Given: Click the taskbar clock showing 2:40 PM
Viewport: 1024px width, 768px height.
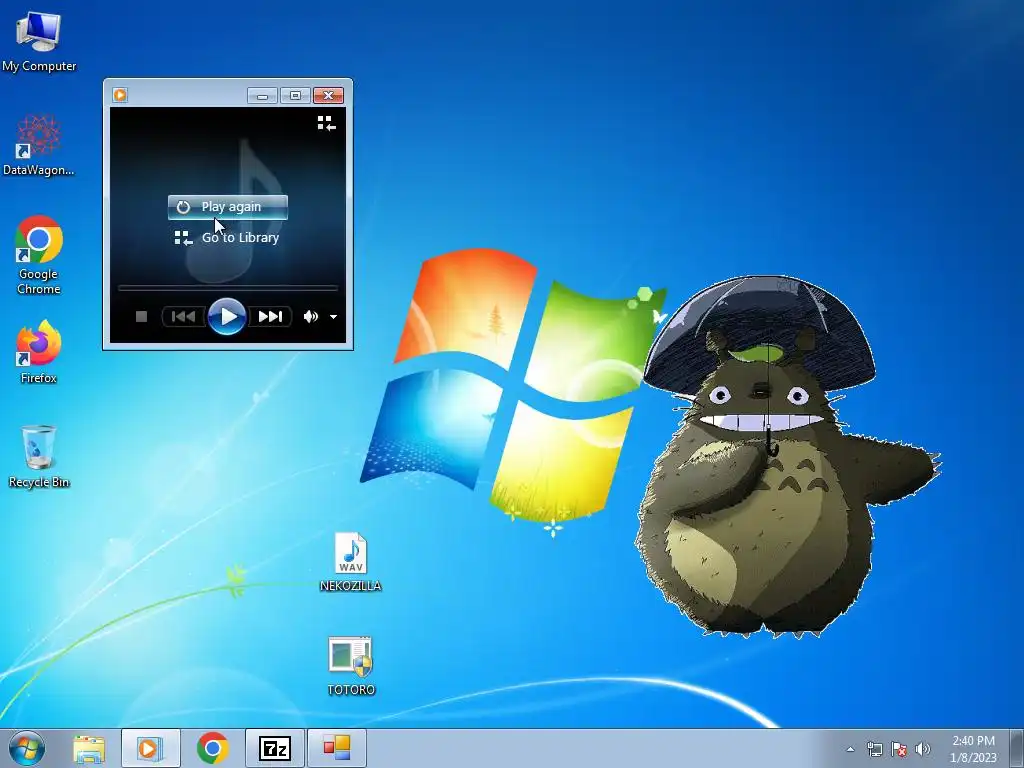Looking at the screenshot, I should click(973, 748).
